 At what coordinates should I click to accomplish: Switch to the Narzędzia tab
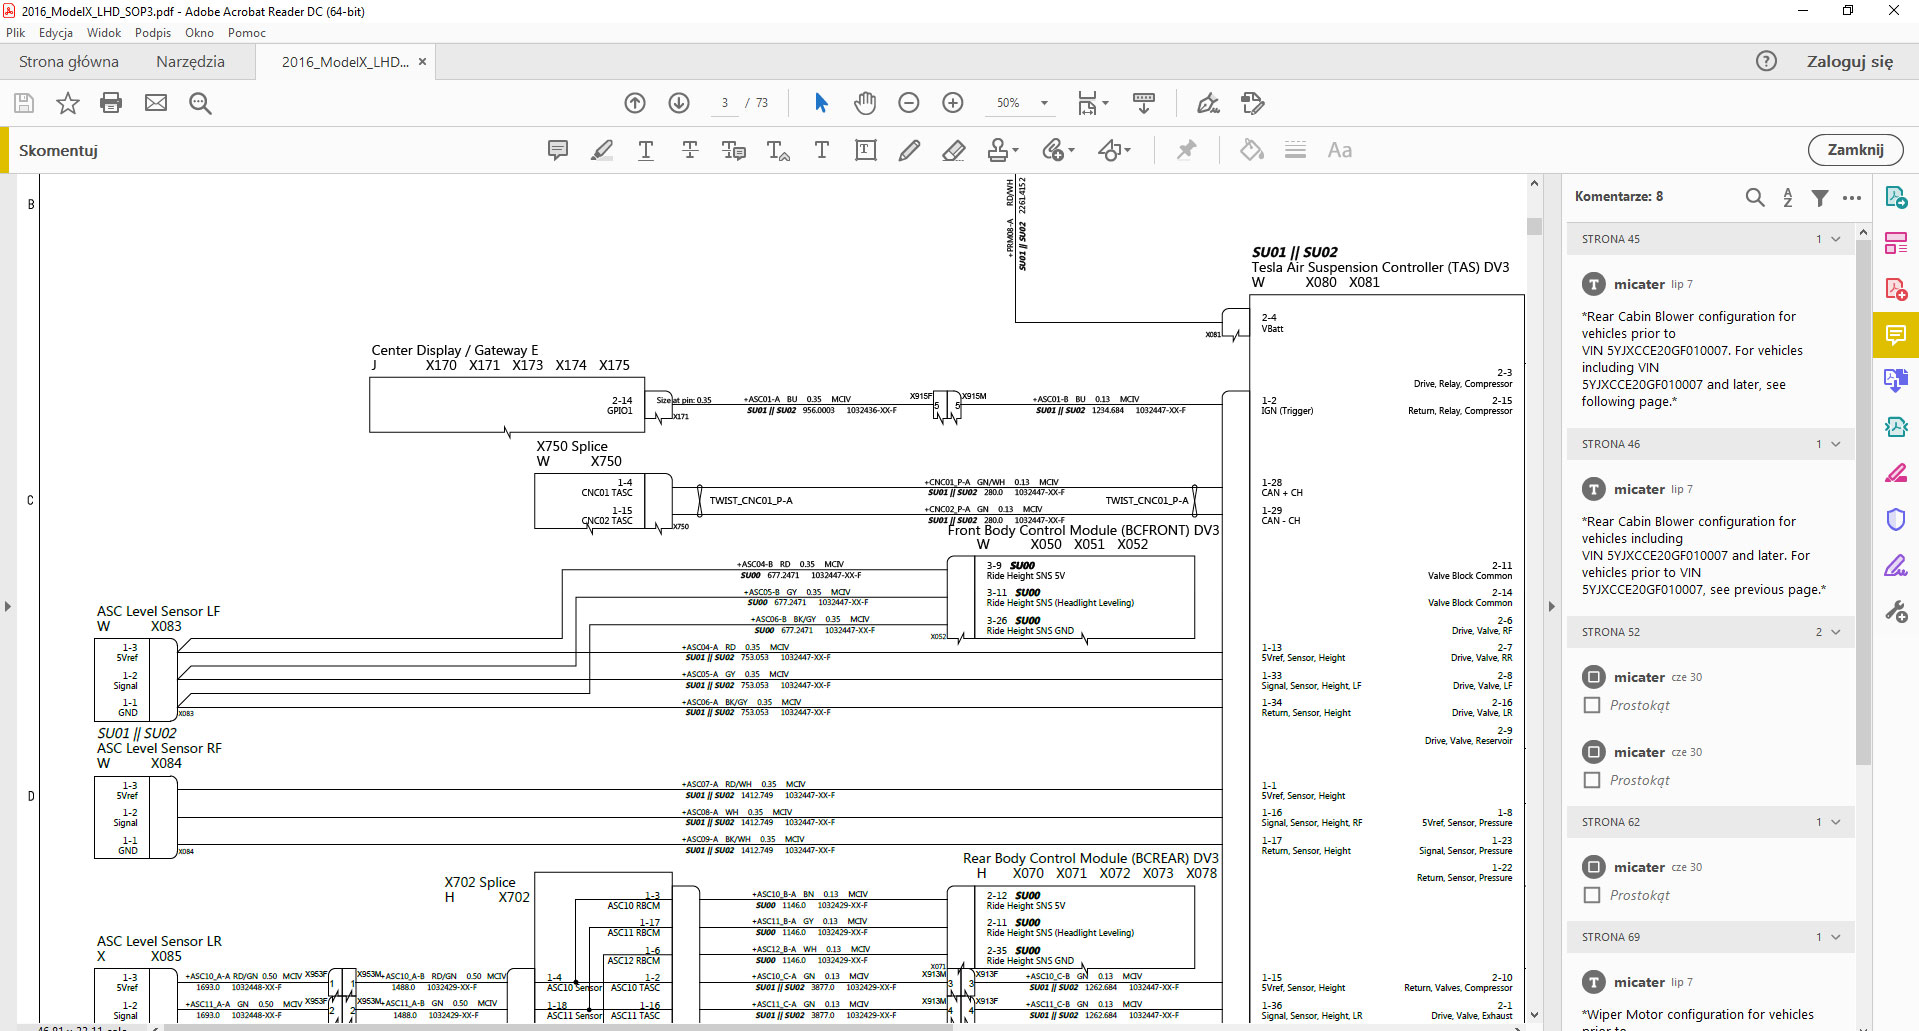tap(190, 61)
